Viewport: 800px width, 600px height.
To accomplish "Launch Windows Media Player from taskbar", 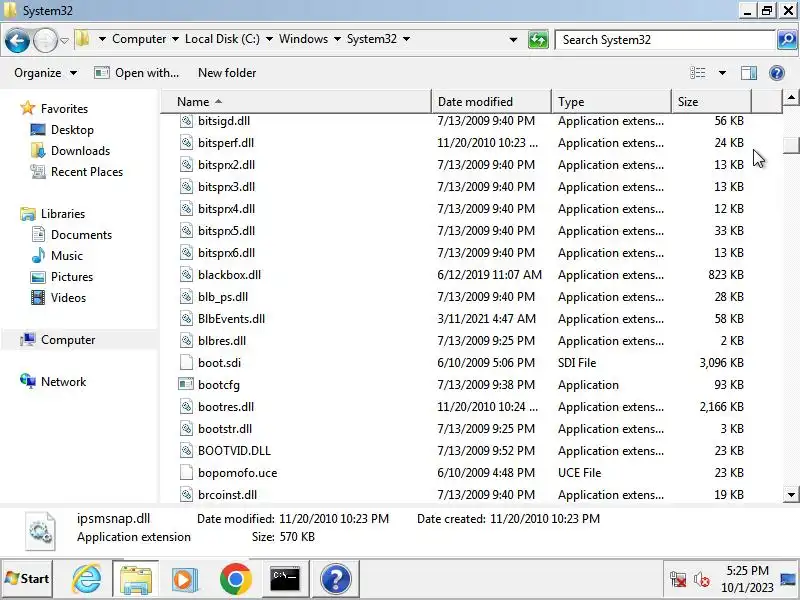I will coord(185,579).
